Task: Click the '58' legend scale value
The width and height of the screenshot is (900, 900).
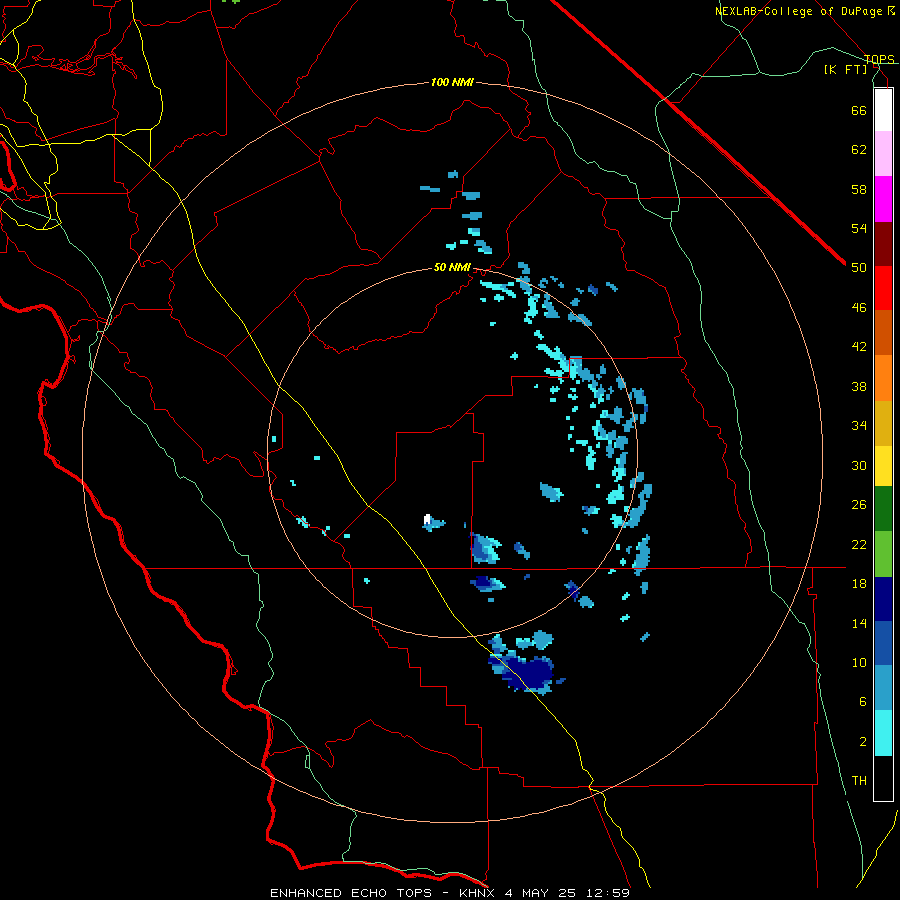Action: pos(859,189)
